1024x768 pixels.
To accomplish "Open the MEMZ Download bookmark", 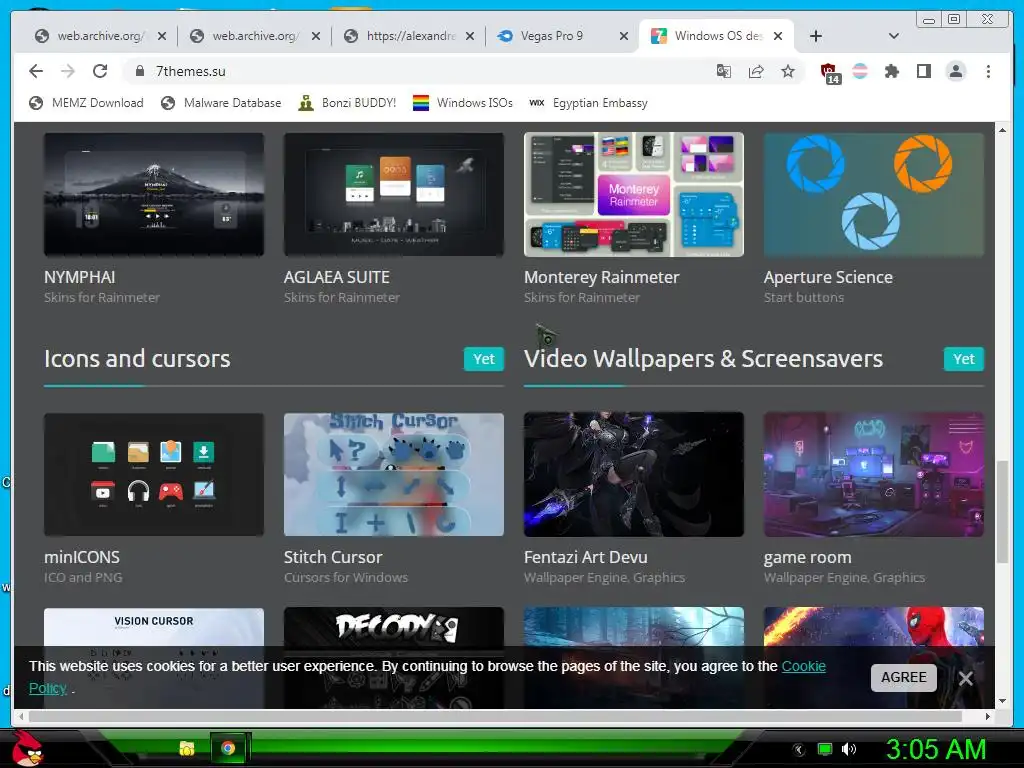I will click(86, 103).
